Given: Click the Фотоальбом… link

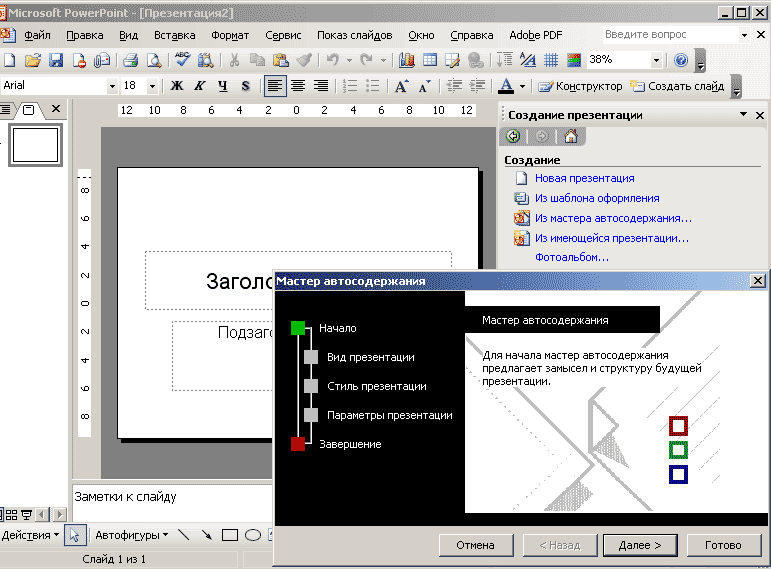Looking at the screenshot, I should tap(572, 257).
